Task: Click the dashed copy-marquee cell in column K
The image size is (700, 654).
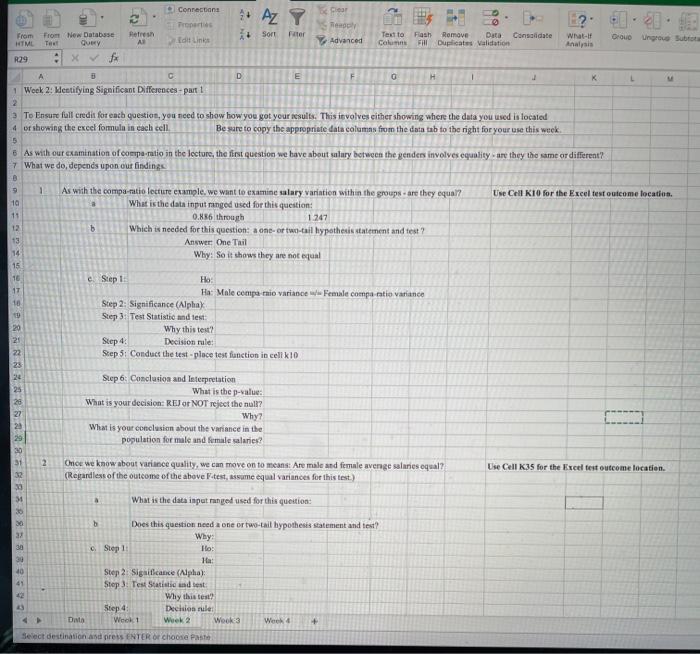Action: click(624, 417)
